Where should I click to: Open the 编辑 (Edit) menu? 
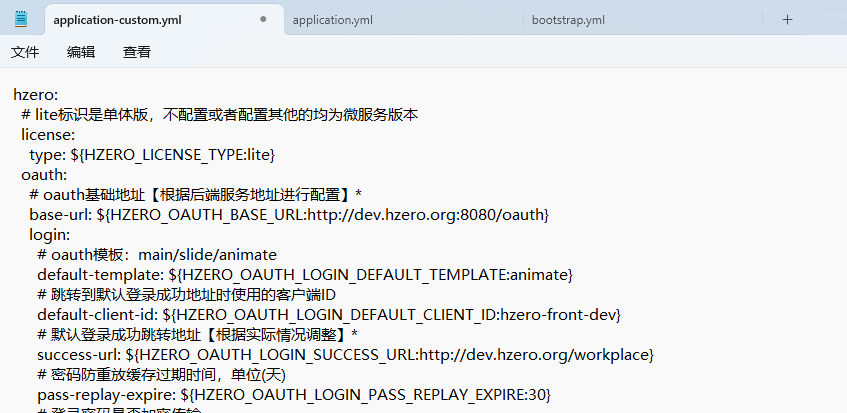click(x=81, y=52)
